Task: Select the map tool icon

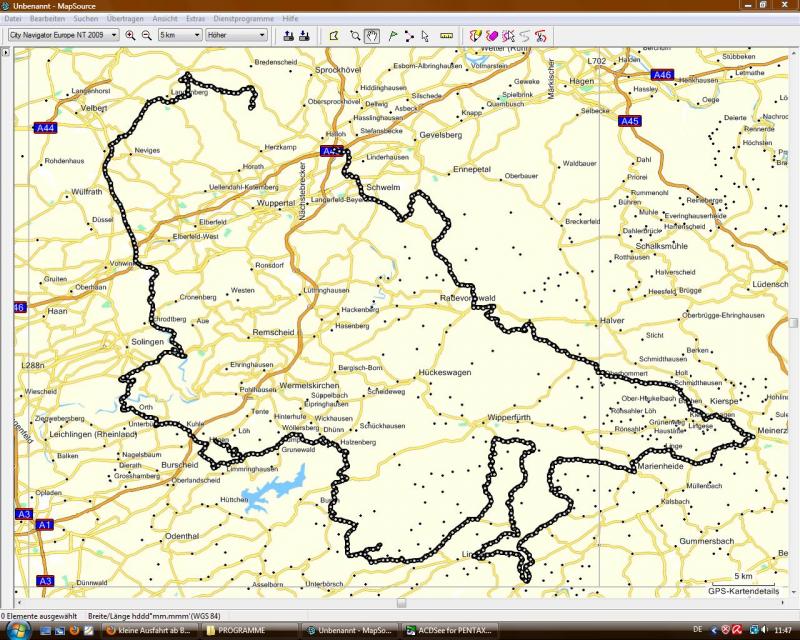Action: (335, 35)
